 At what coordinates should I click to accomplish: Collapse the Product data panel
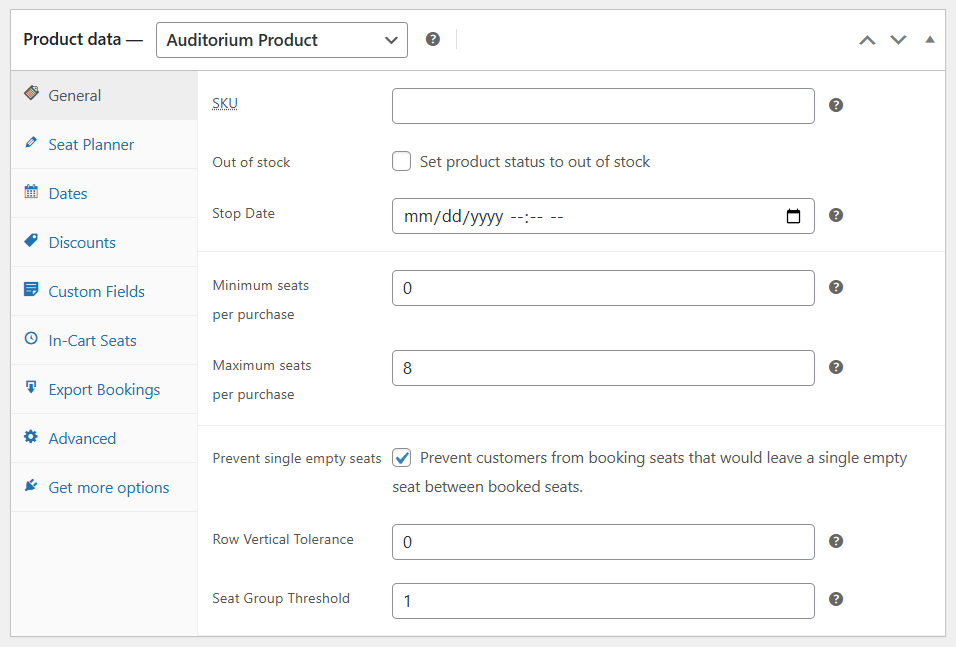click(930, 40)
